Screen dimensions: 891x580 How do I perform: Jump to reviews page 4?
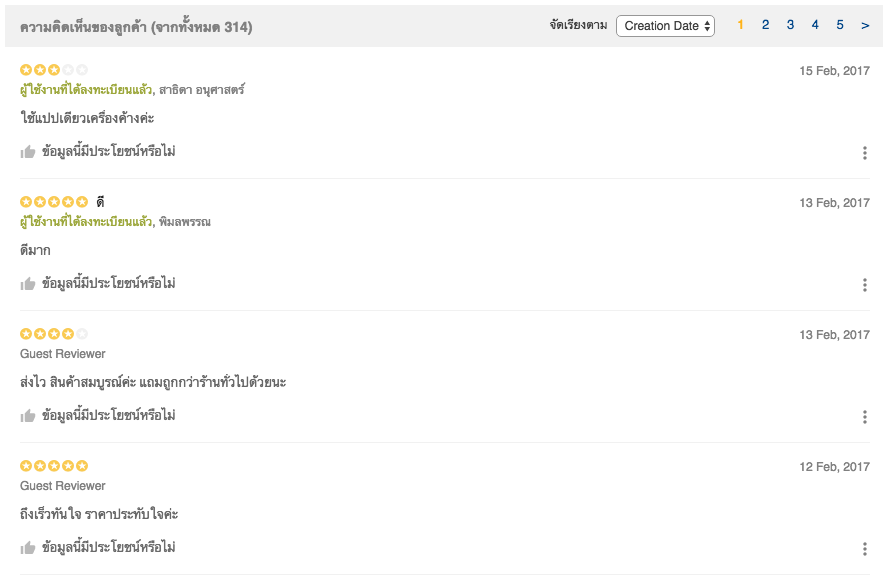(x=815, y=25)
